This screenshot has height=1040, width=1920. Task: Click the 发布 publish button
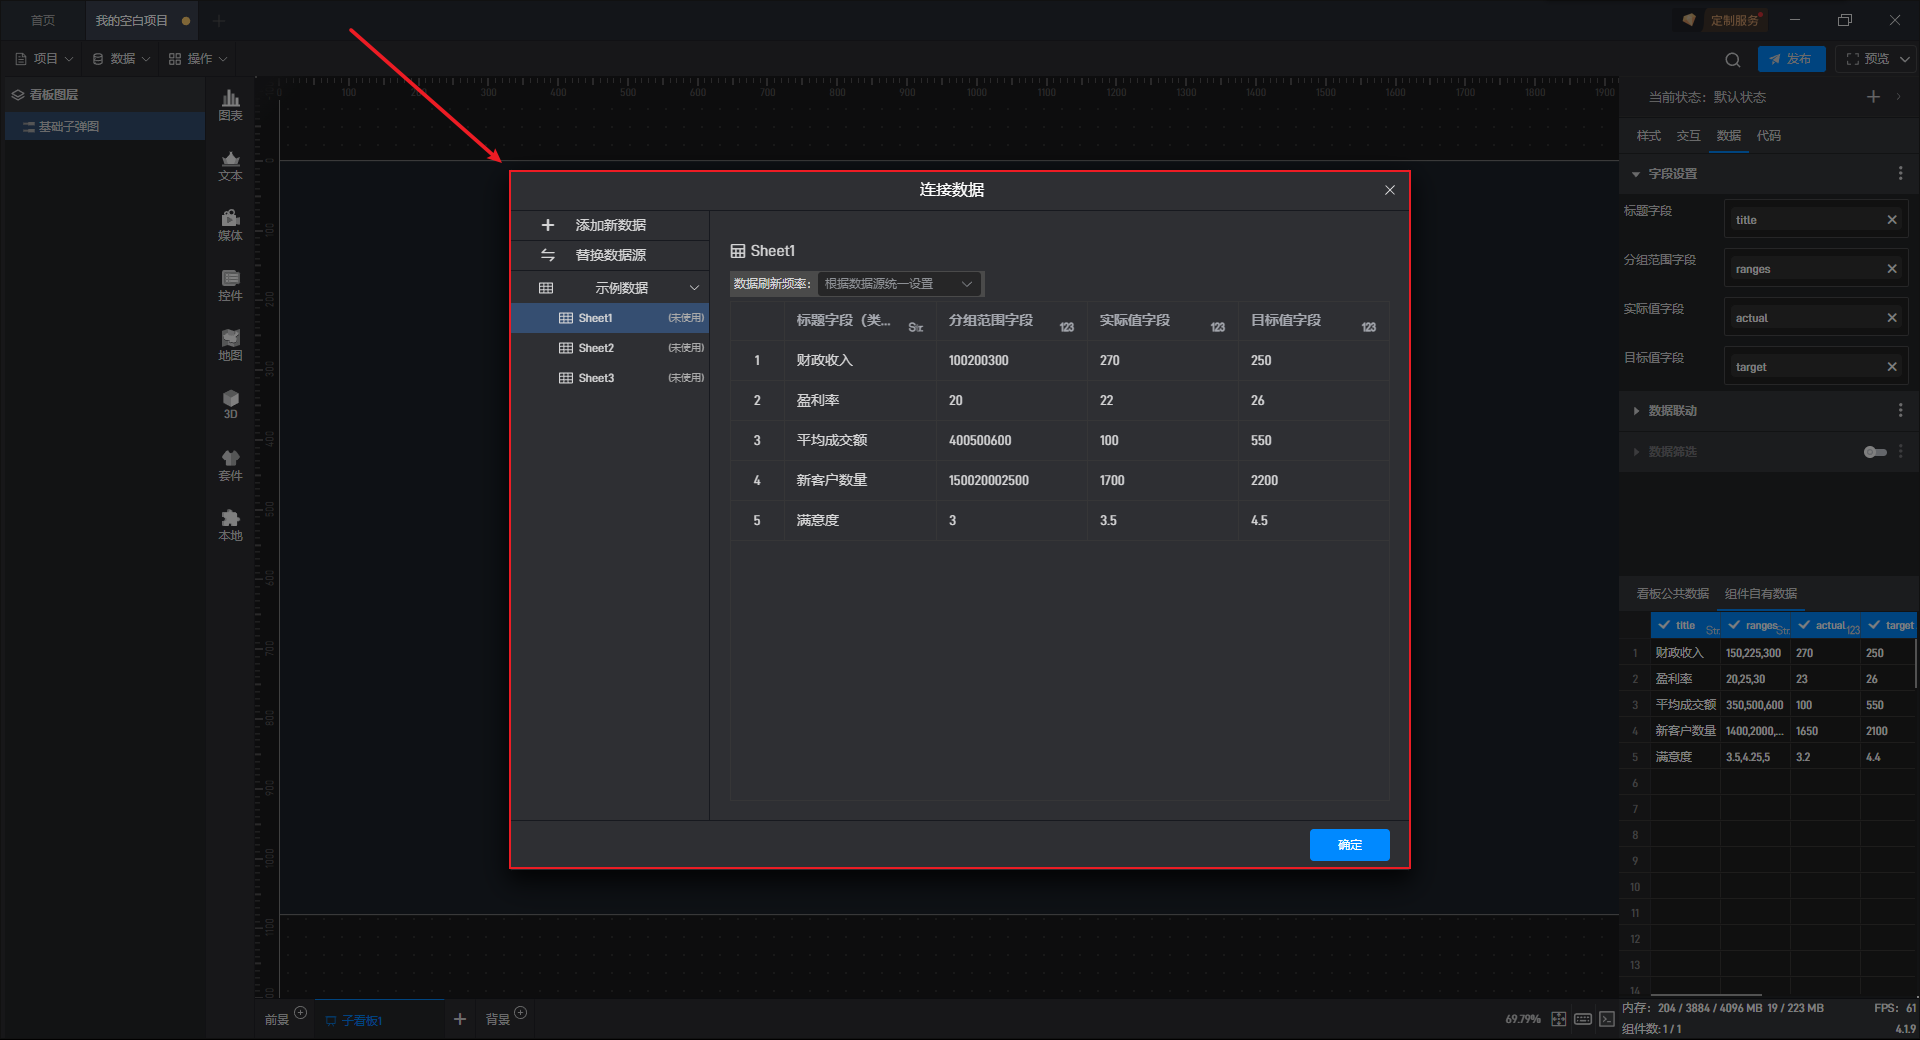[x=1790, y=59]
